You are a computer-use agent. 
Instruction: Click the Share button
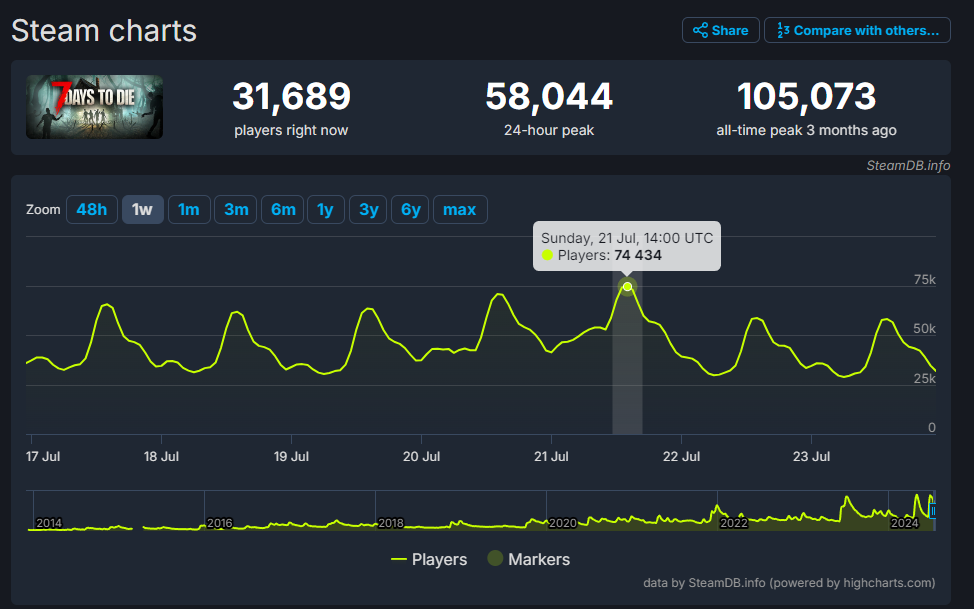[x=721, y=30]
